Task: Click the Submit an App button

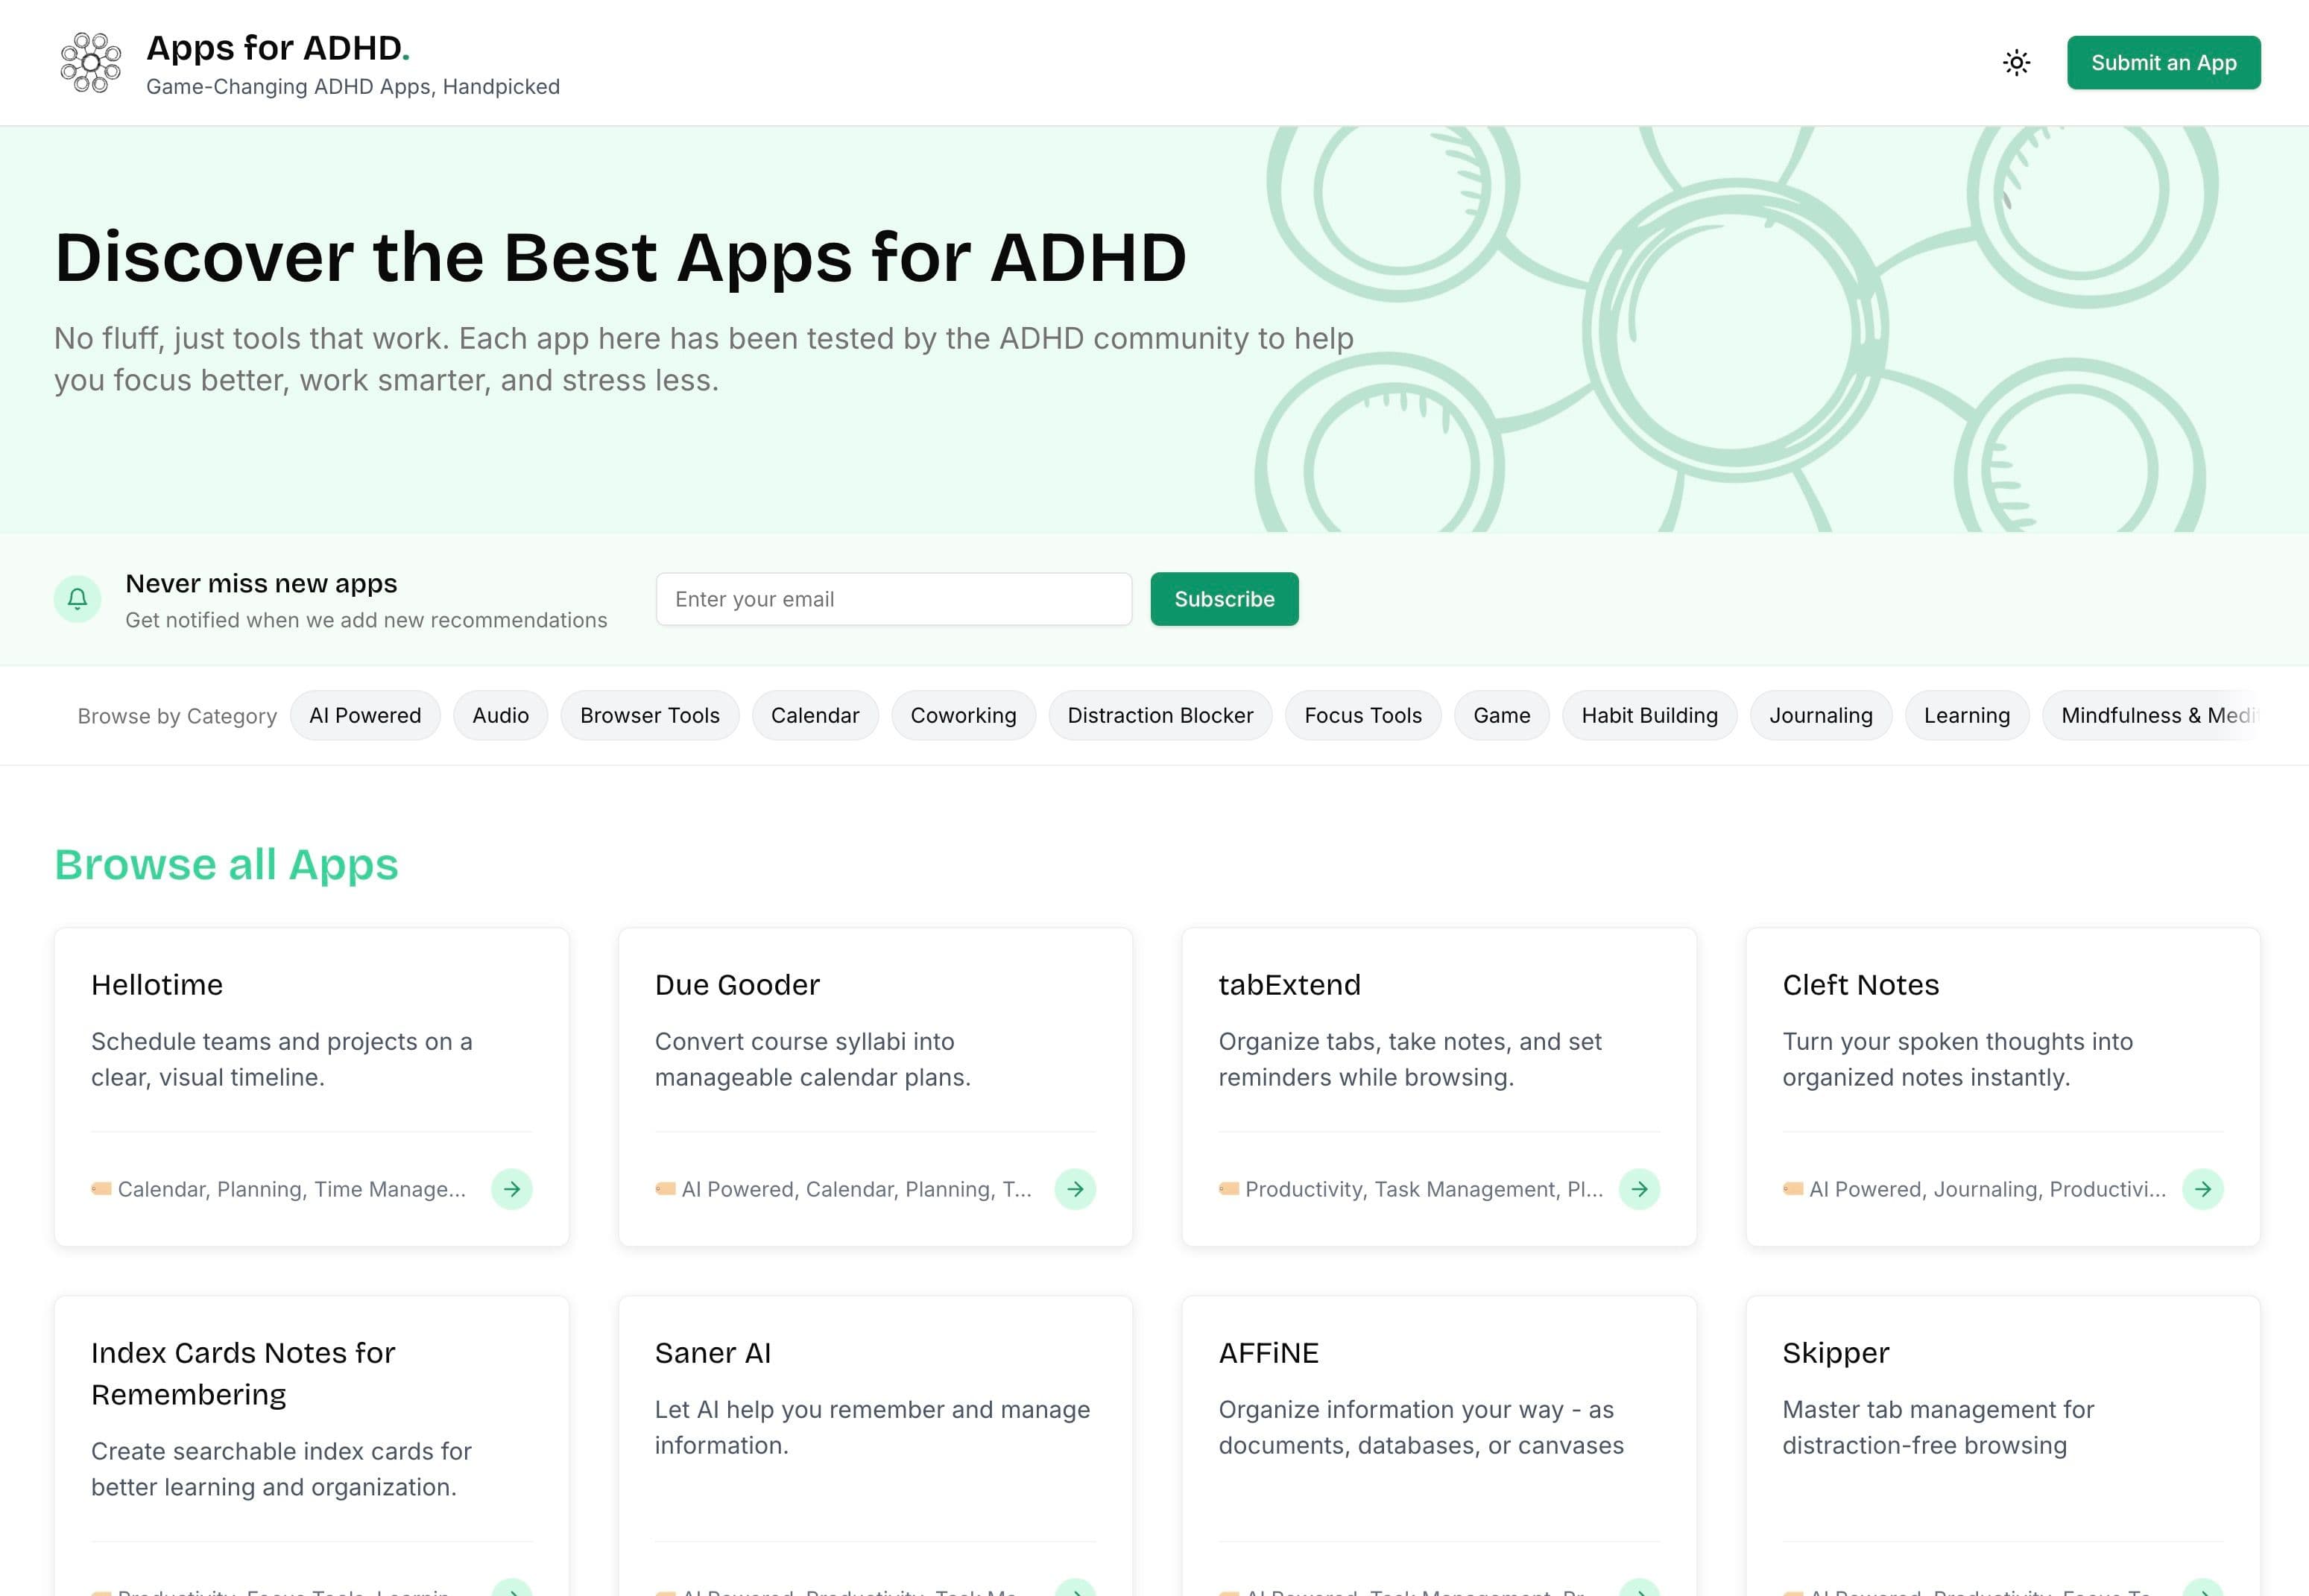Action: pyautogui.click(x=2163, y=63)
